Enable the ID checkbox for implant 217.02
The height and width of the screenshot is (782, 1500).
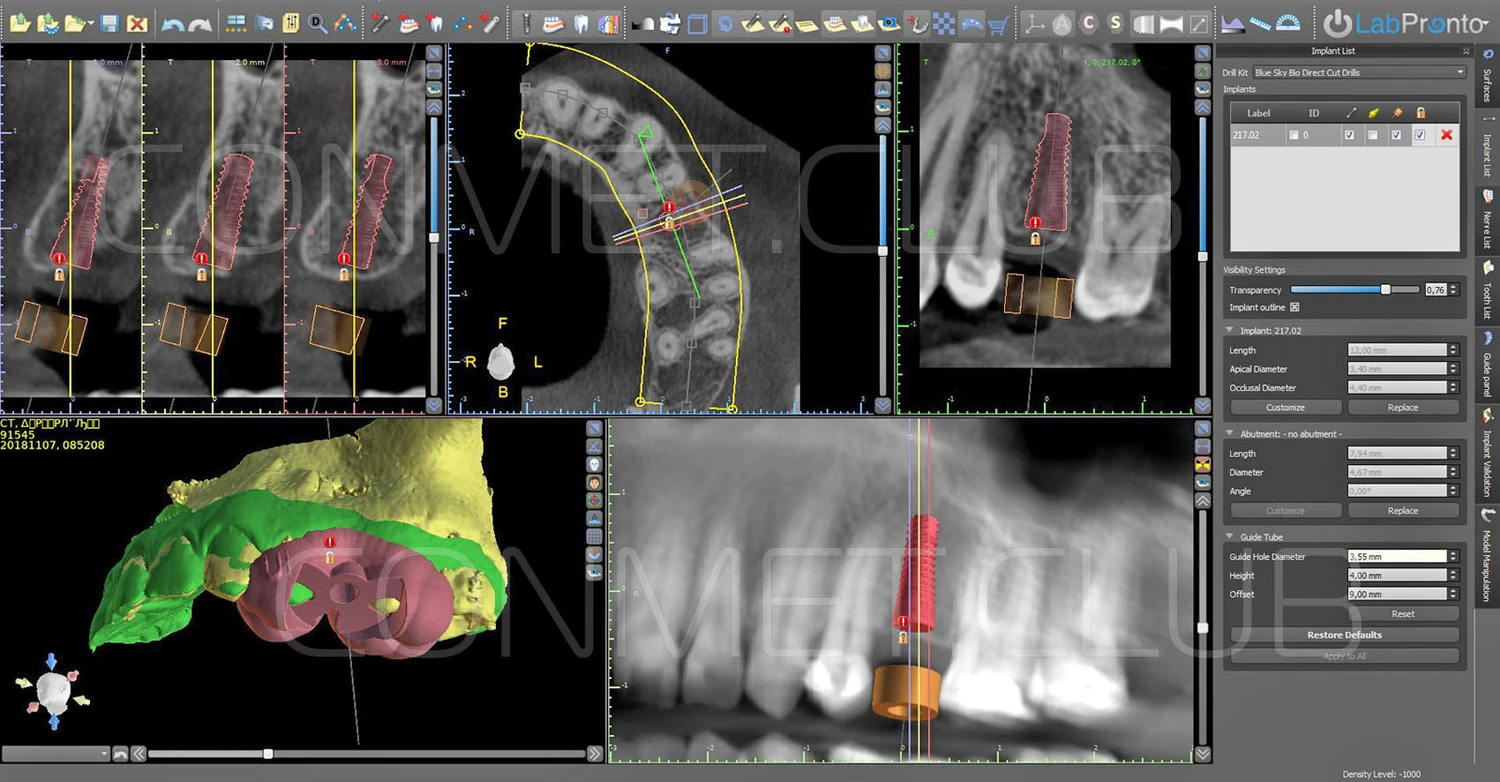1294,135
